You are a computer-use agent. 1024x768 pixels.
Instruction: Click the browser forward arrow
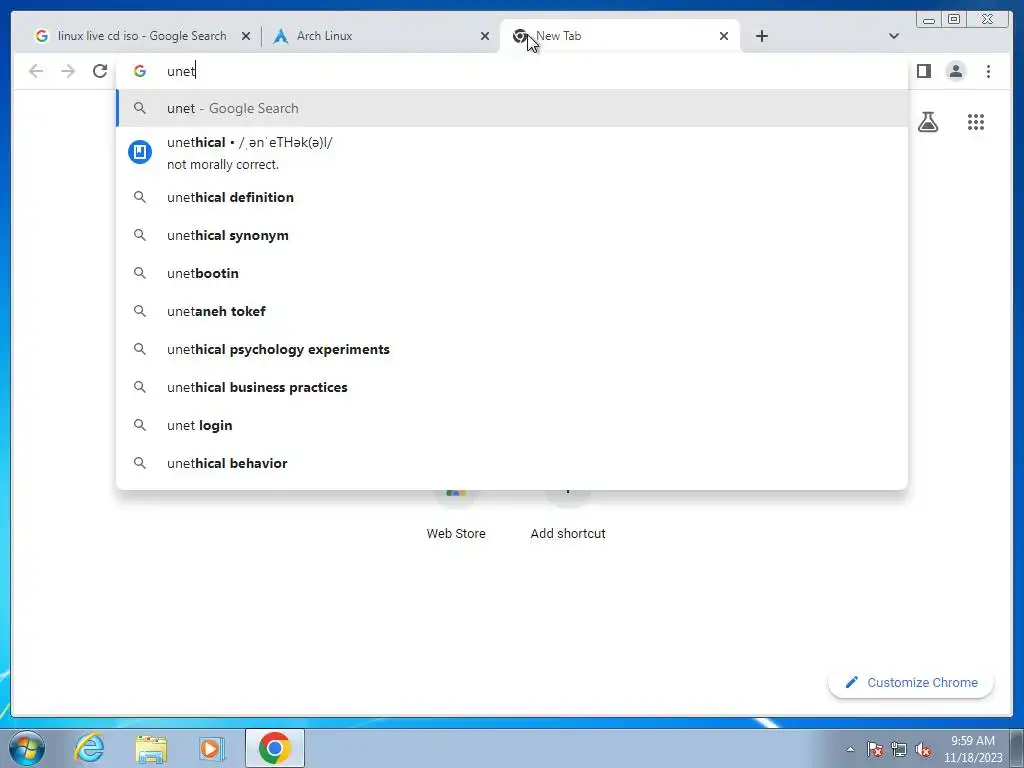pos(68,71)
